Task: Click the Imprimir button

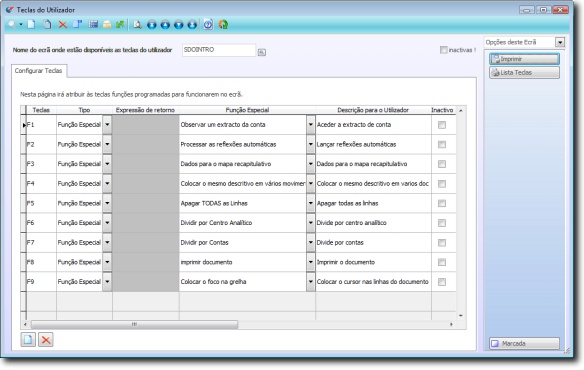Action: 524,59
